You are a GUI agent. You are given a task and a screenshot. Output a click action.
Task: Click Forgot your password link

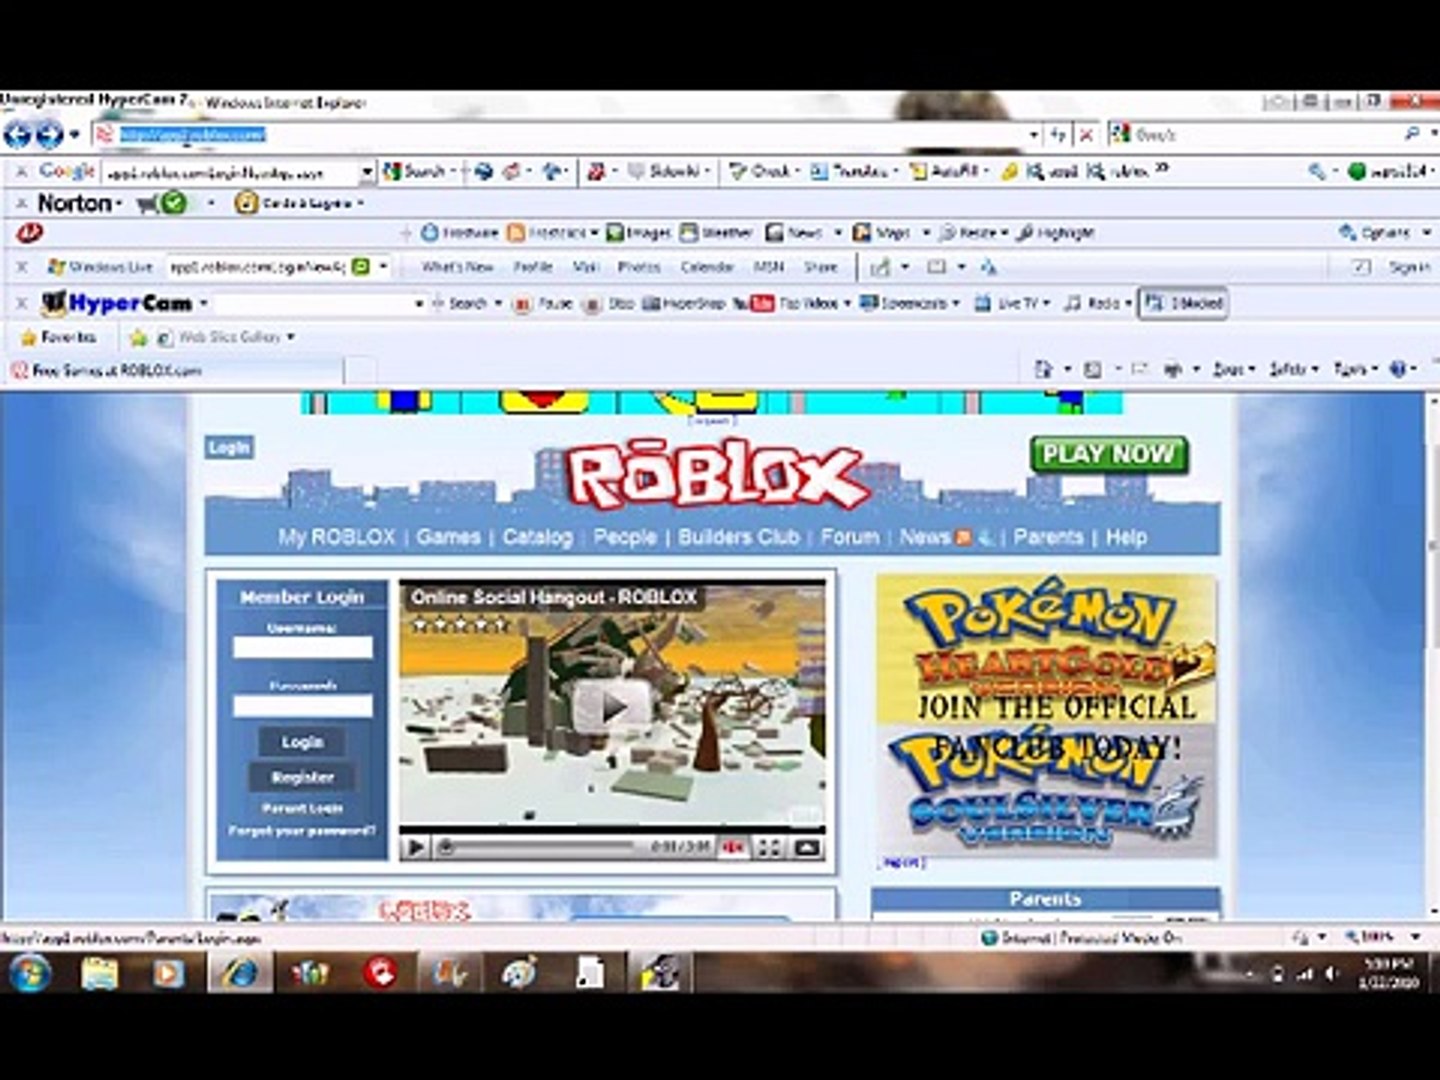click(x=302, y=831)
